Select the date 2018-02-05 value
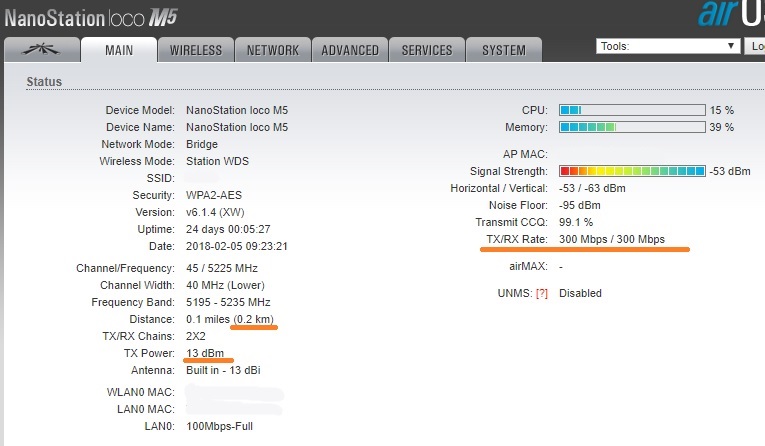 (237, 246)
